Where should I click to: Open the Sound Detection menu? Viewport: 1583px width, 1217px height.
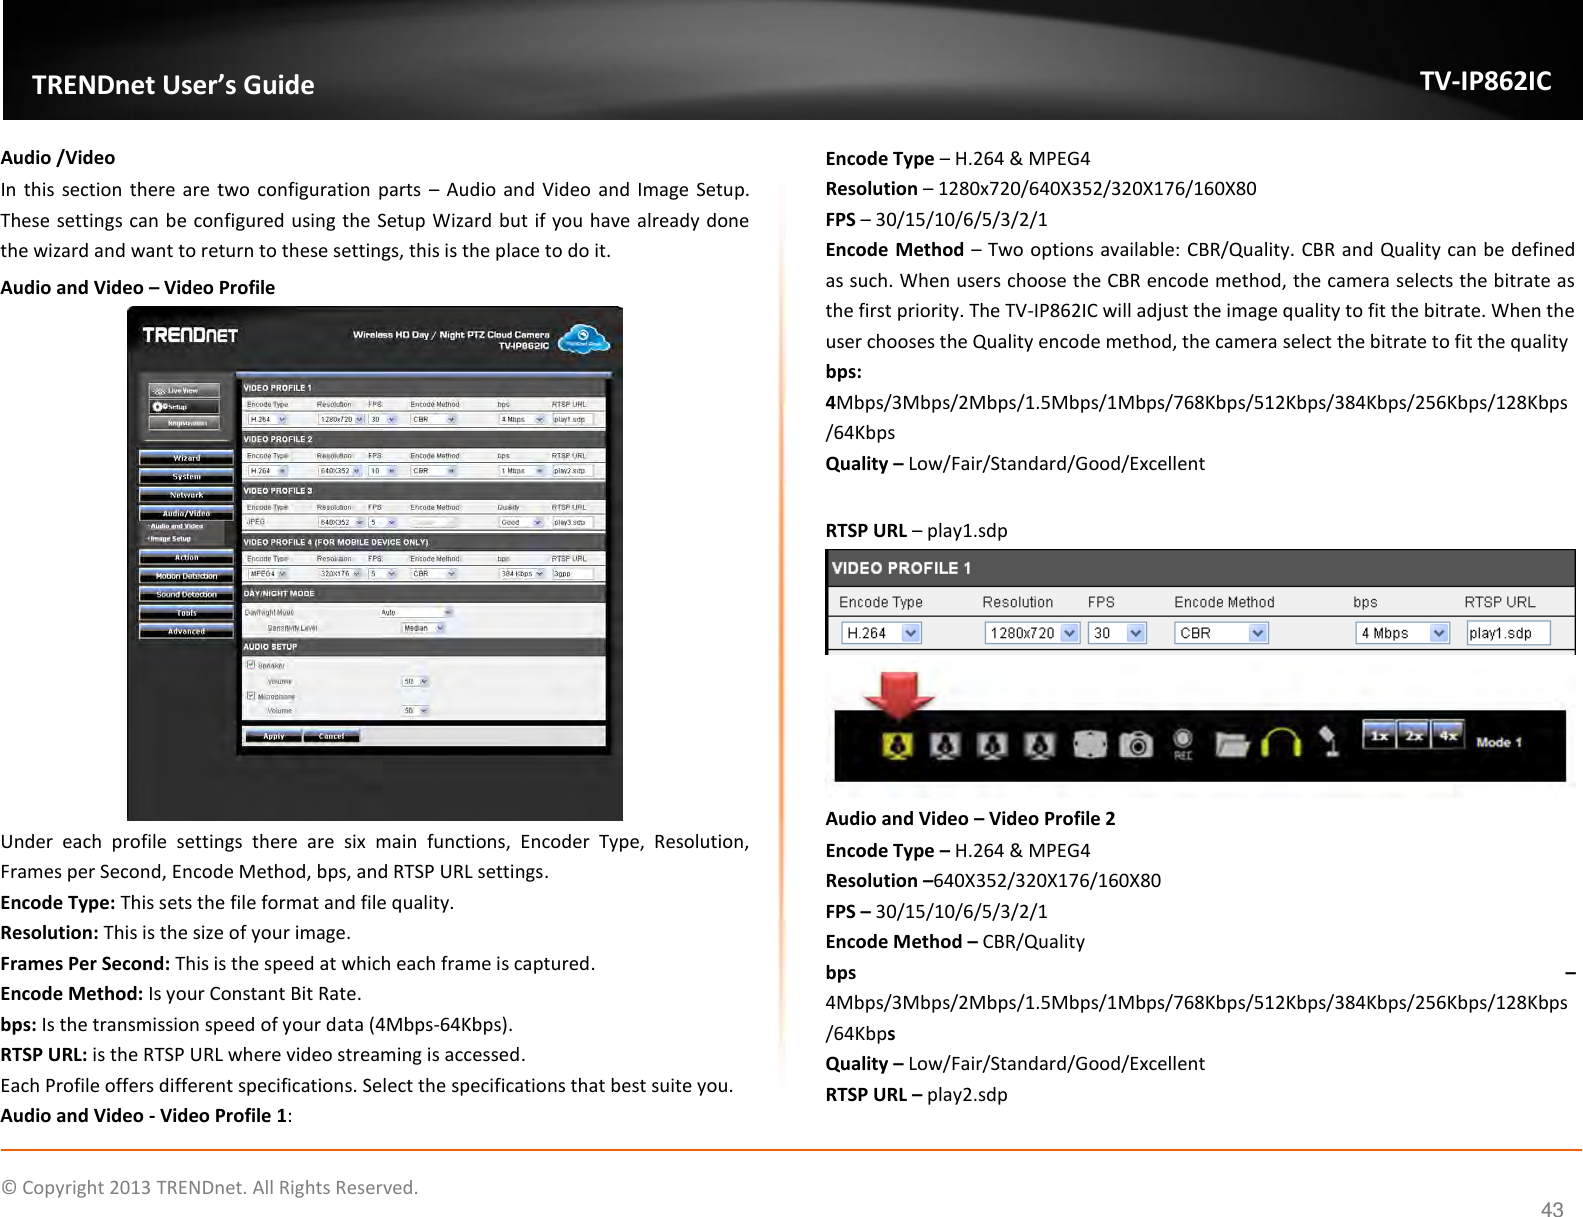pos(186,594)
